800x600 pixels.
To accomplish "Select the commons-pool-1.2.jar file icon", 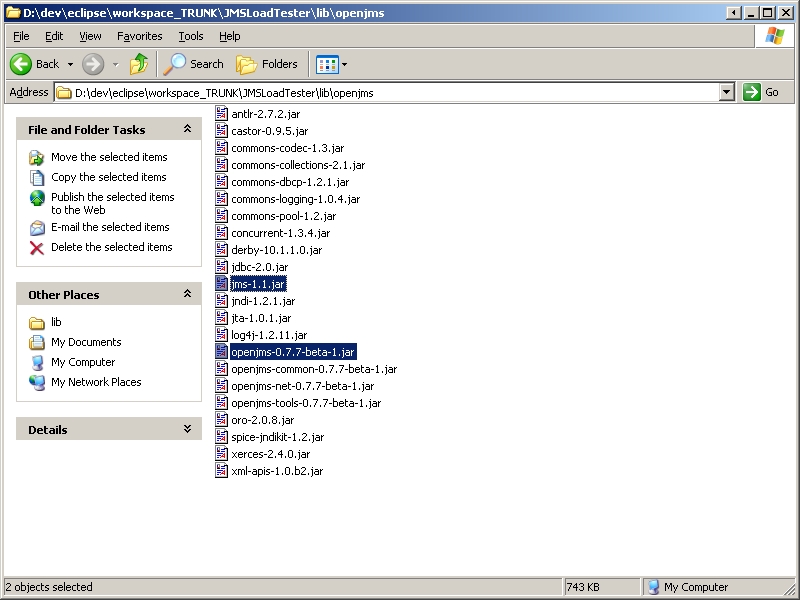I will 221,215.
